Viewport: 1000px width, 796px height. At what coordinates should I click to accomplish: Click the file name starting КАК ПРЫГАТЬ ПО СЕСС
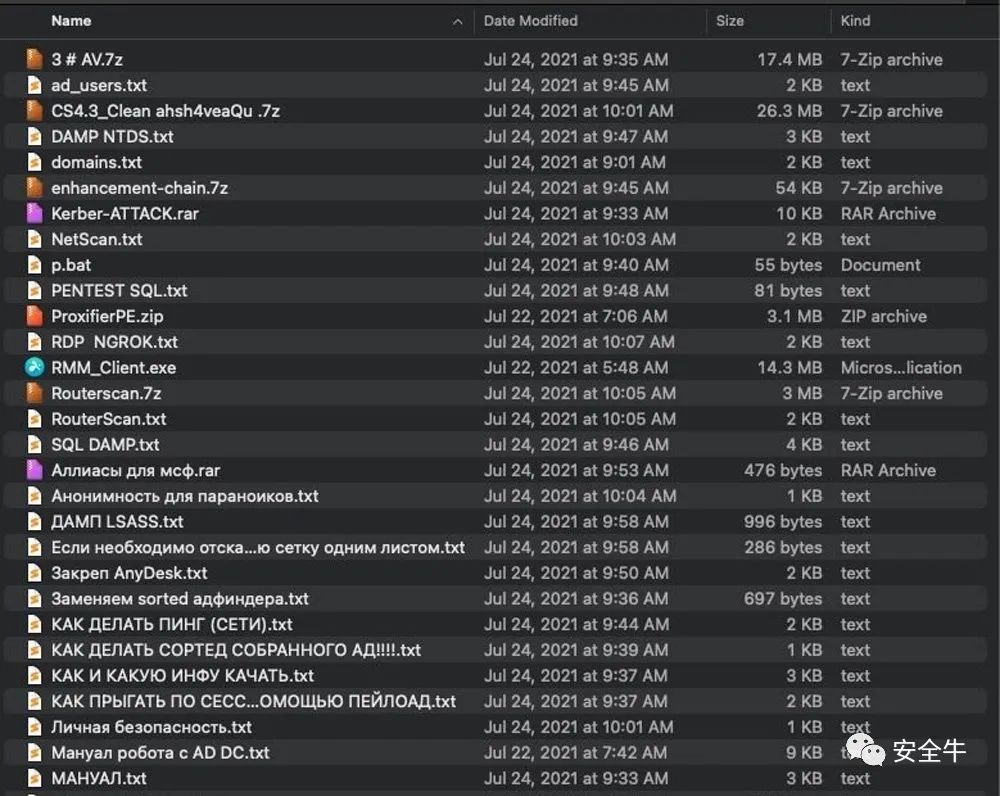coord(254,701)
